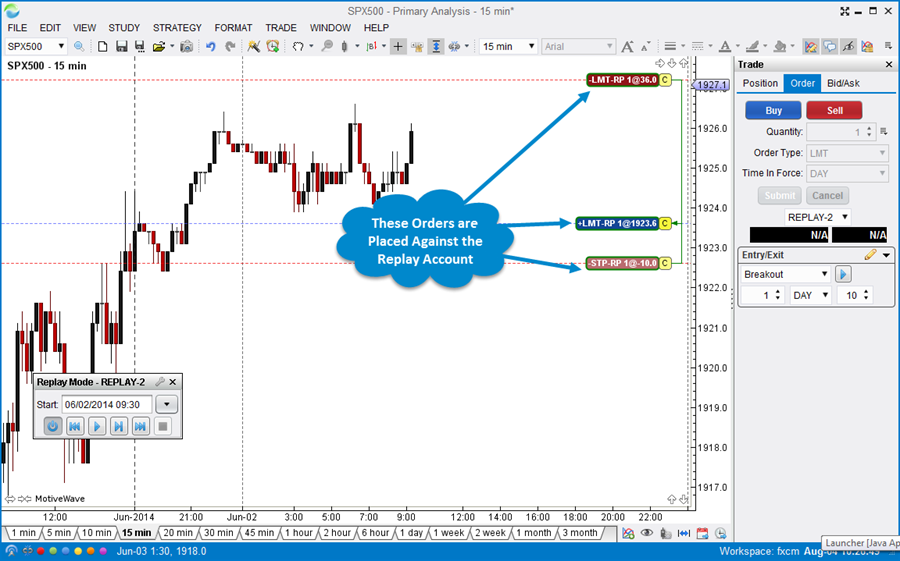900x561 pixels.
Task: Take a chart snapshot with camera icon
Action: pos(186,47)
